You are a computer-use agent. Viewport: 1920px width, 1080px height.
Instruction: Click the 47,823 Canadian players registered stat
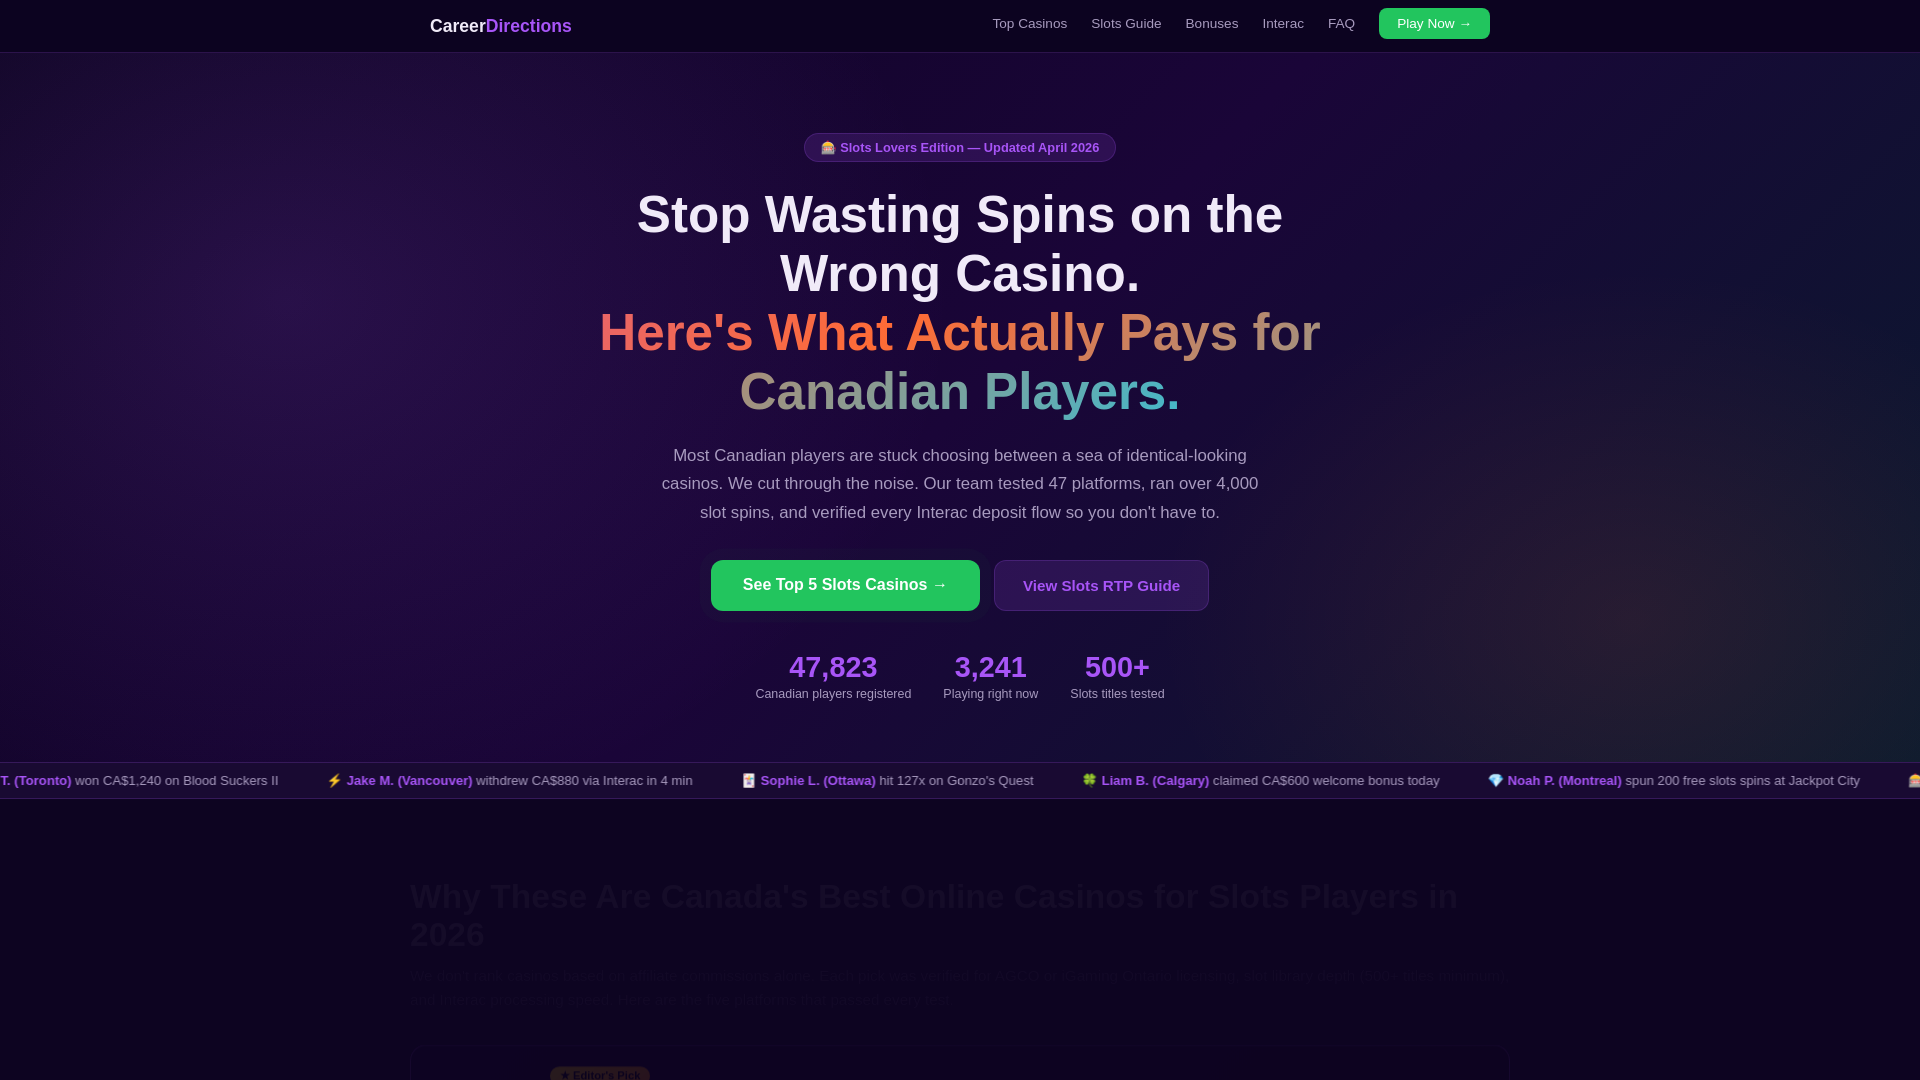click(833, 677)
